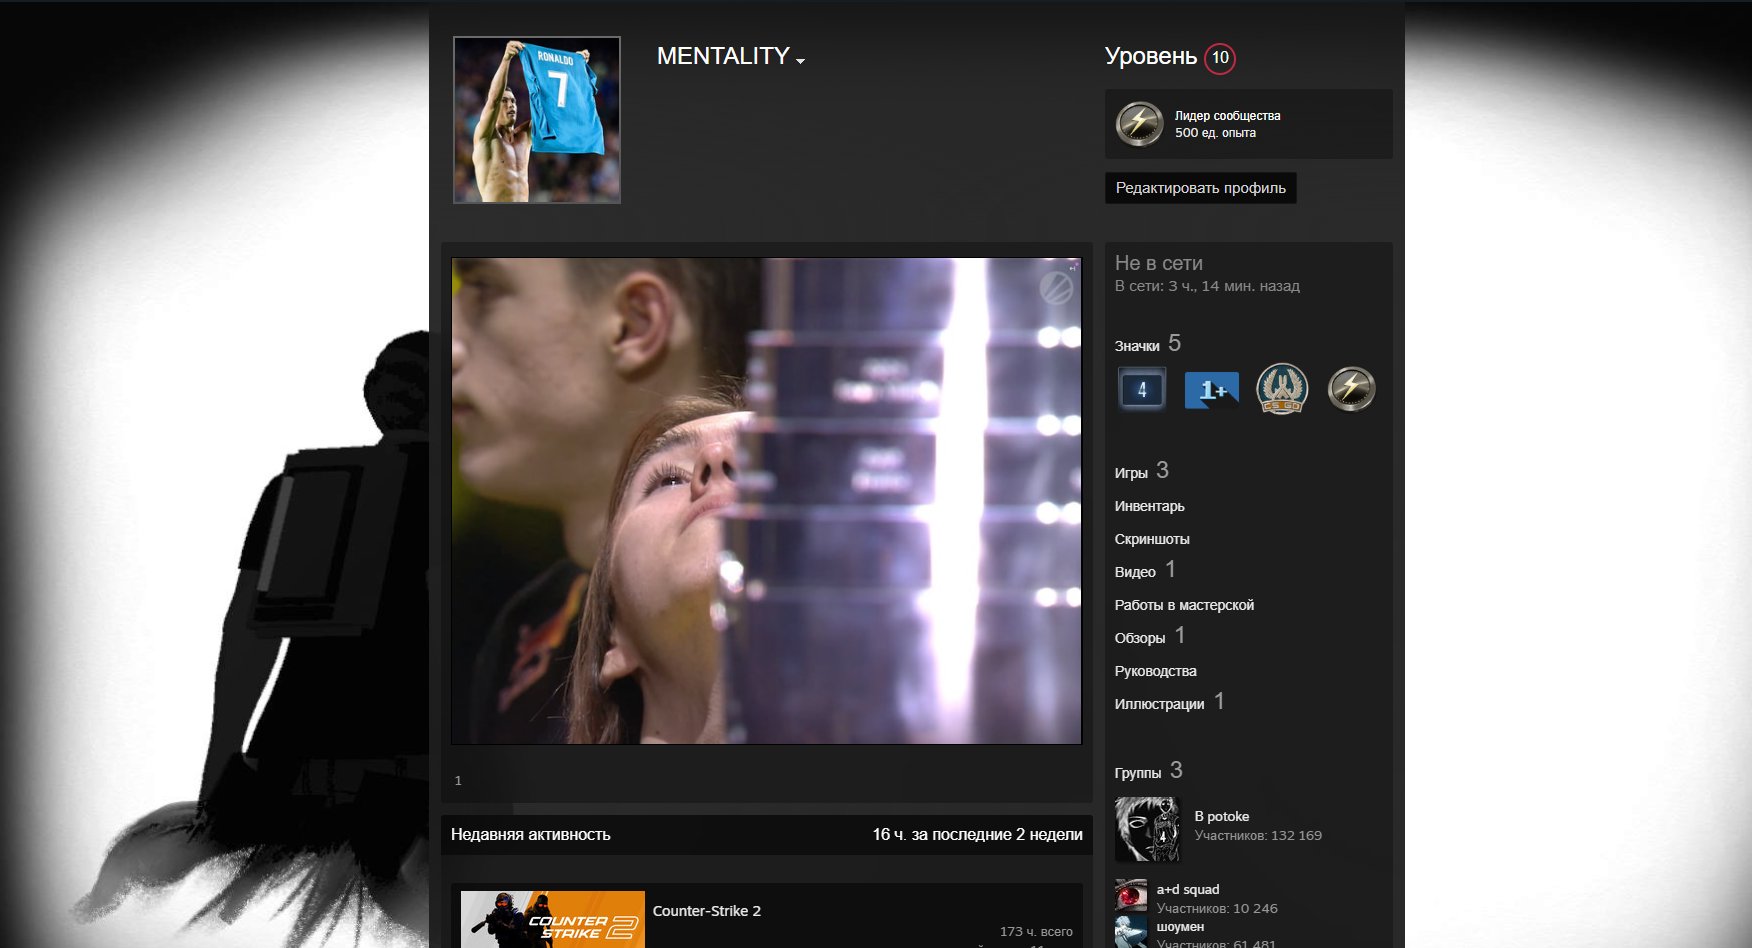Click the level 10 circle badge
Viewport: 1752px width, 948px height.
(1220, 58)
